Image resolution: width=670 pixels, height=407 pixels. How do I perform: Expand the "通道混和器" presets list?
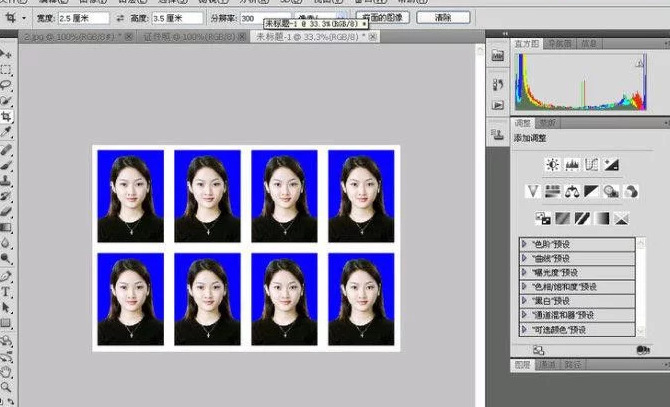[x=525, y=315]
